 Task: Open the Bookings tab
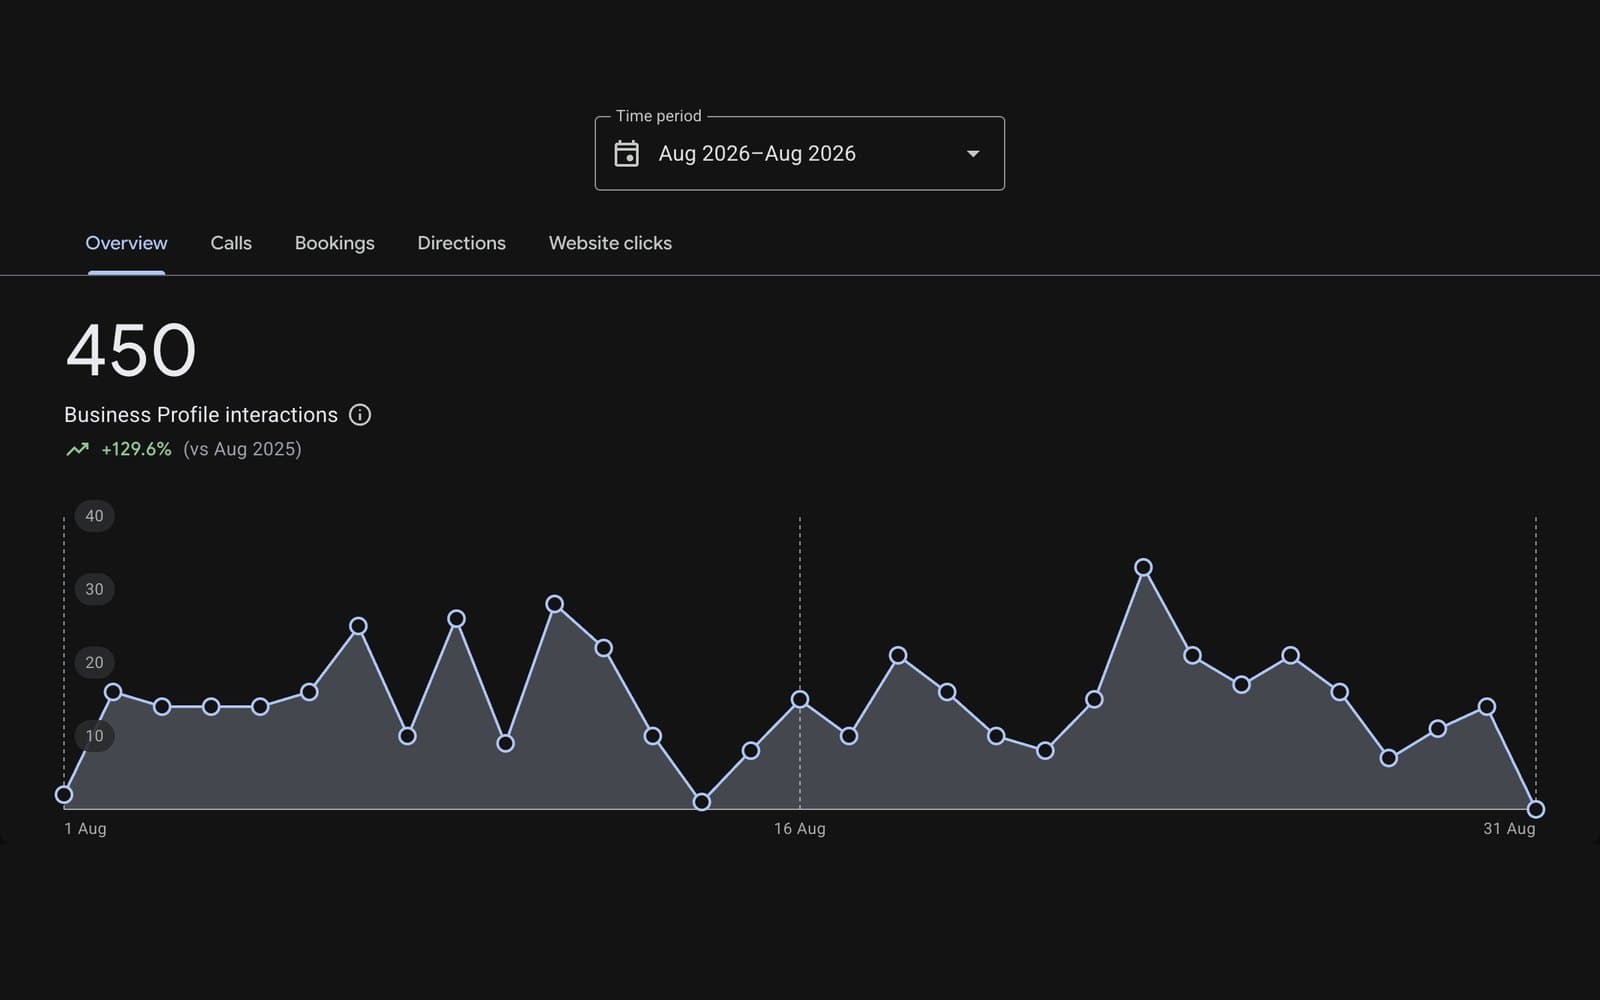click(334, 243)
